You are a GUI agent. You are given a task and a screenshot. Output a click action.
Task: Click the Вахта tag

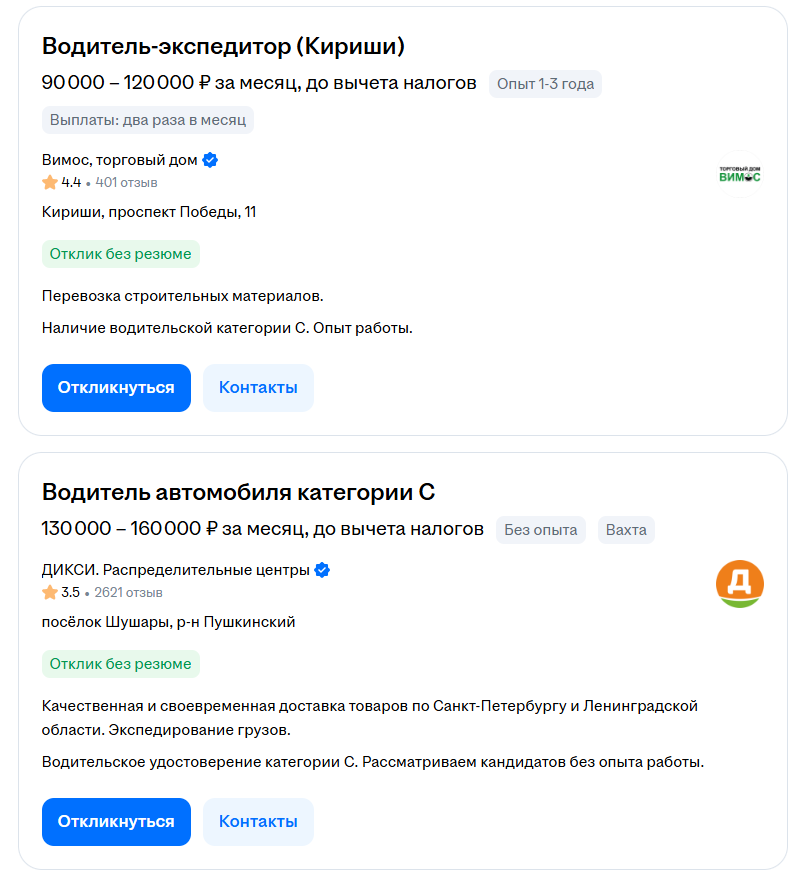click(x=626, y=530)
